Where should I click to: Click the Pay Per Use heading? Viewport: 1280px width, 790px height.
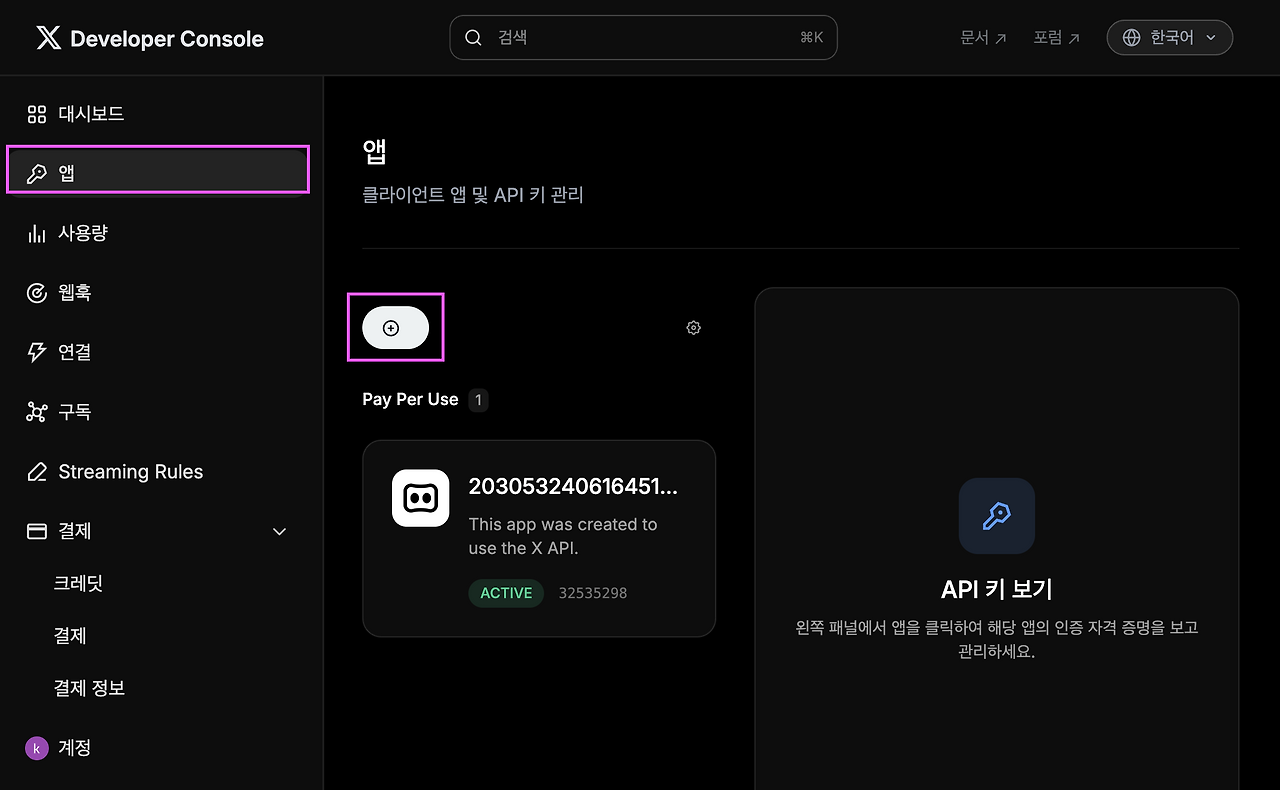pos(410,400)
